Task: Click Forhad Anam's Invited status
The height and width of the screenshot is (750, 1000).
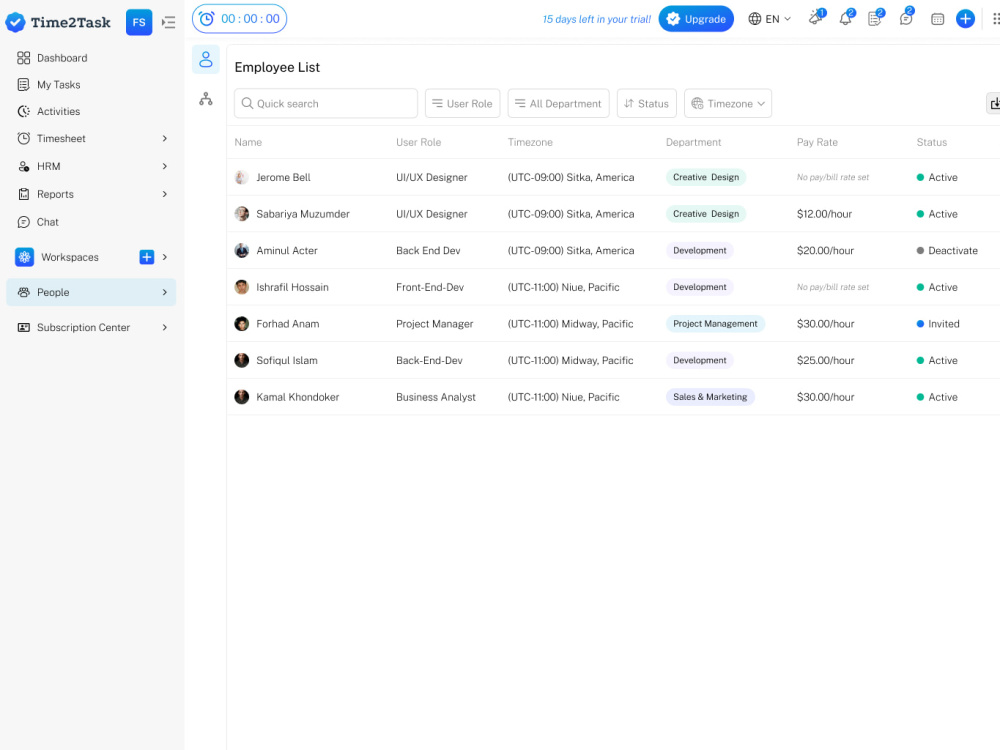Action: click(x=938, y=324)
